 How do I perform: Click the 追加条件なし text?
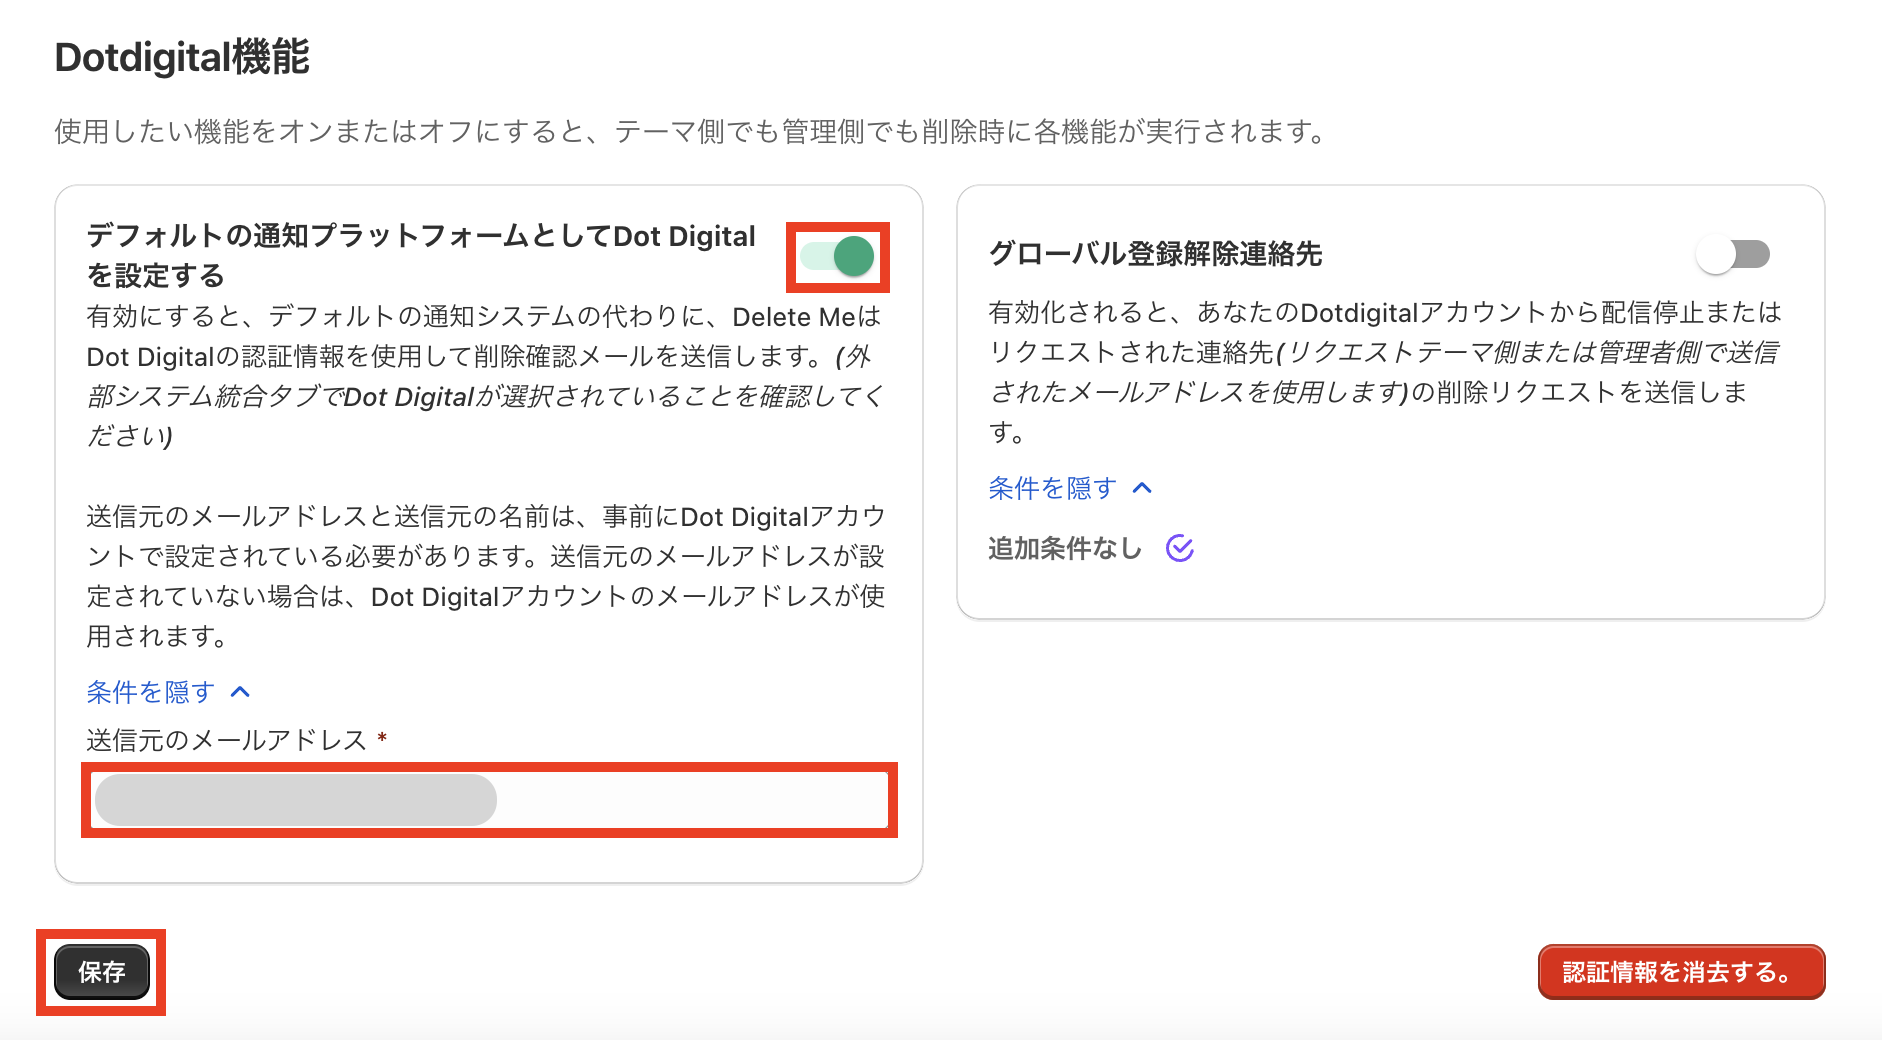coord(1064,548)
